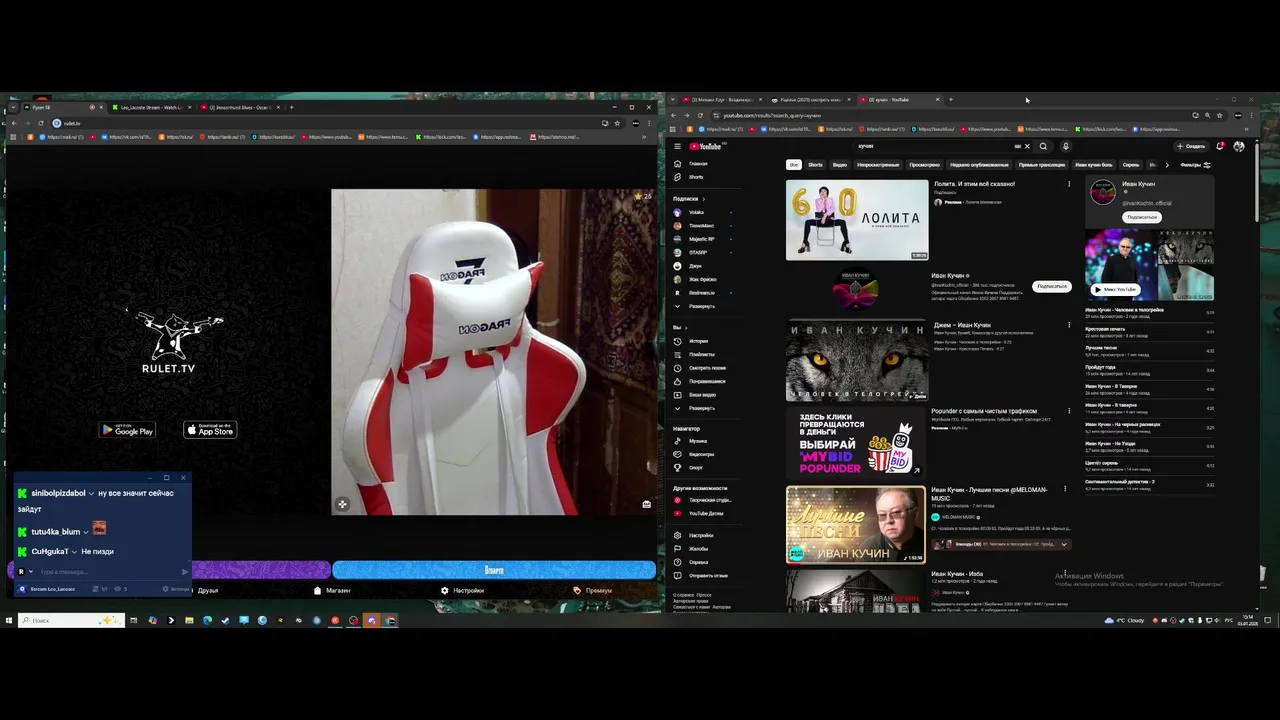
Task: Bookmark the YouTube page with the star icon
Action: point(1219,115)
